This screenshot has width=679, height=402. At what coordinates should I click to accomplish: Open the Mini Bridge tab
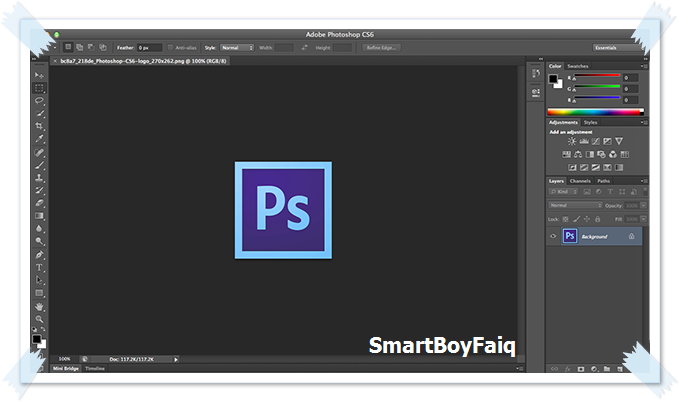point(66,369)
